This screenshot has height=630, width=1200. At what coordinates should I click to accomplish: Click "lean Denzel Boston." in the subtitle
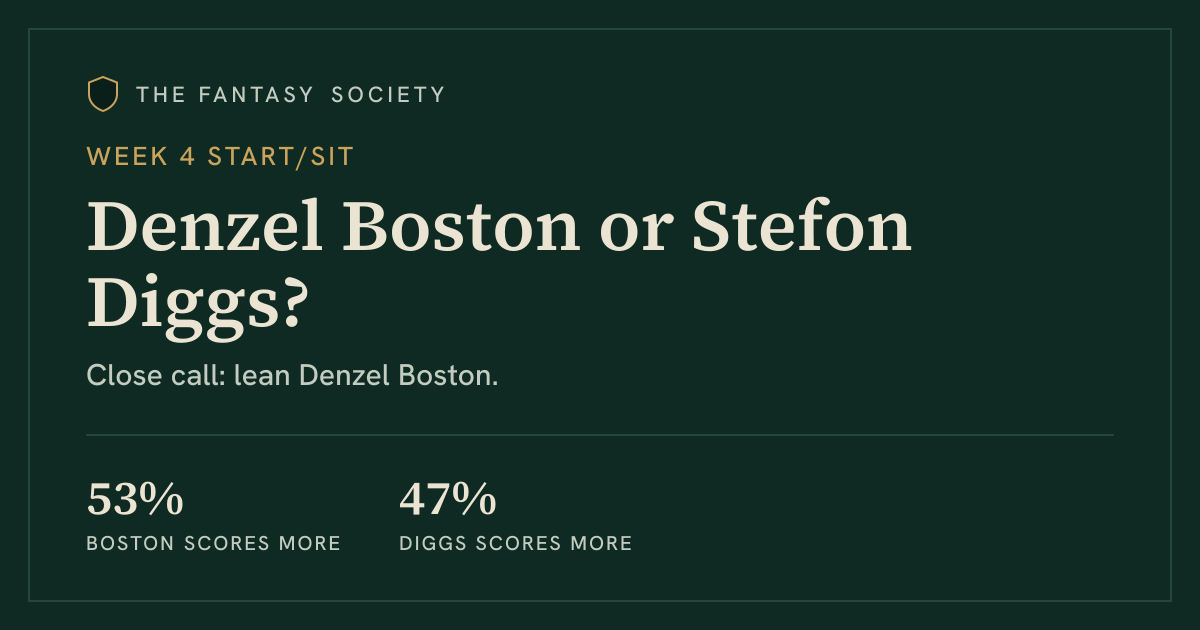coord(366,376)
